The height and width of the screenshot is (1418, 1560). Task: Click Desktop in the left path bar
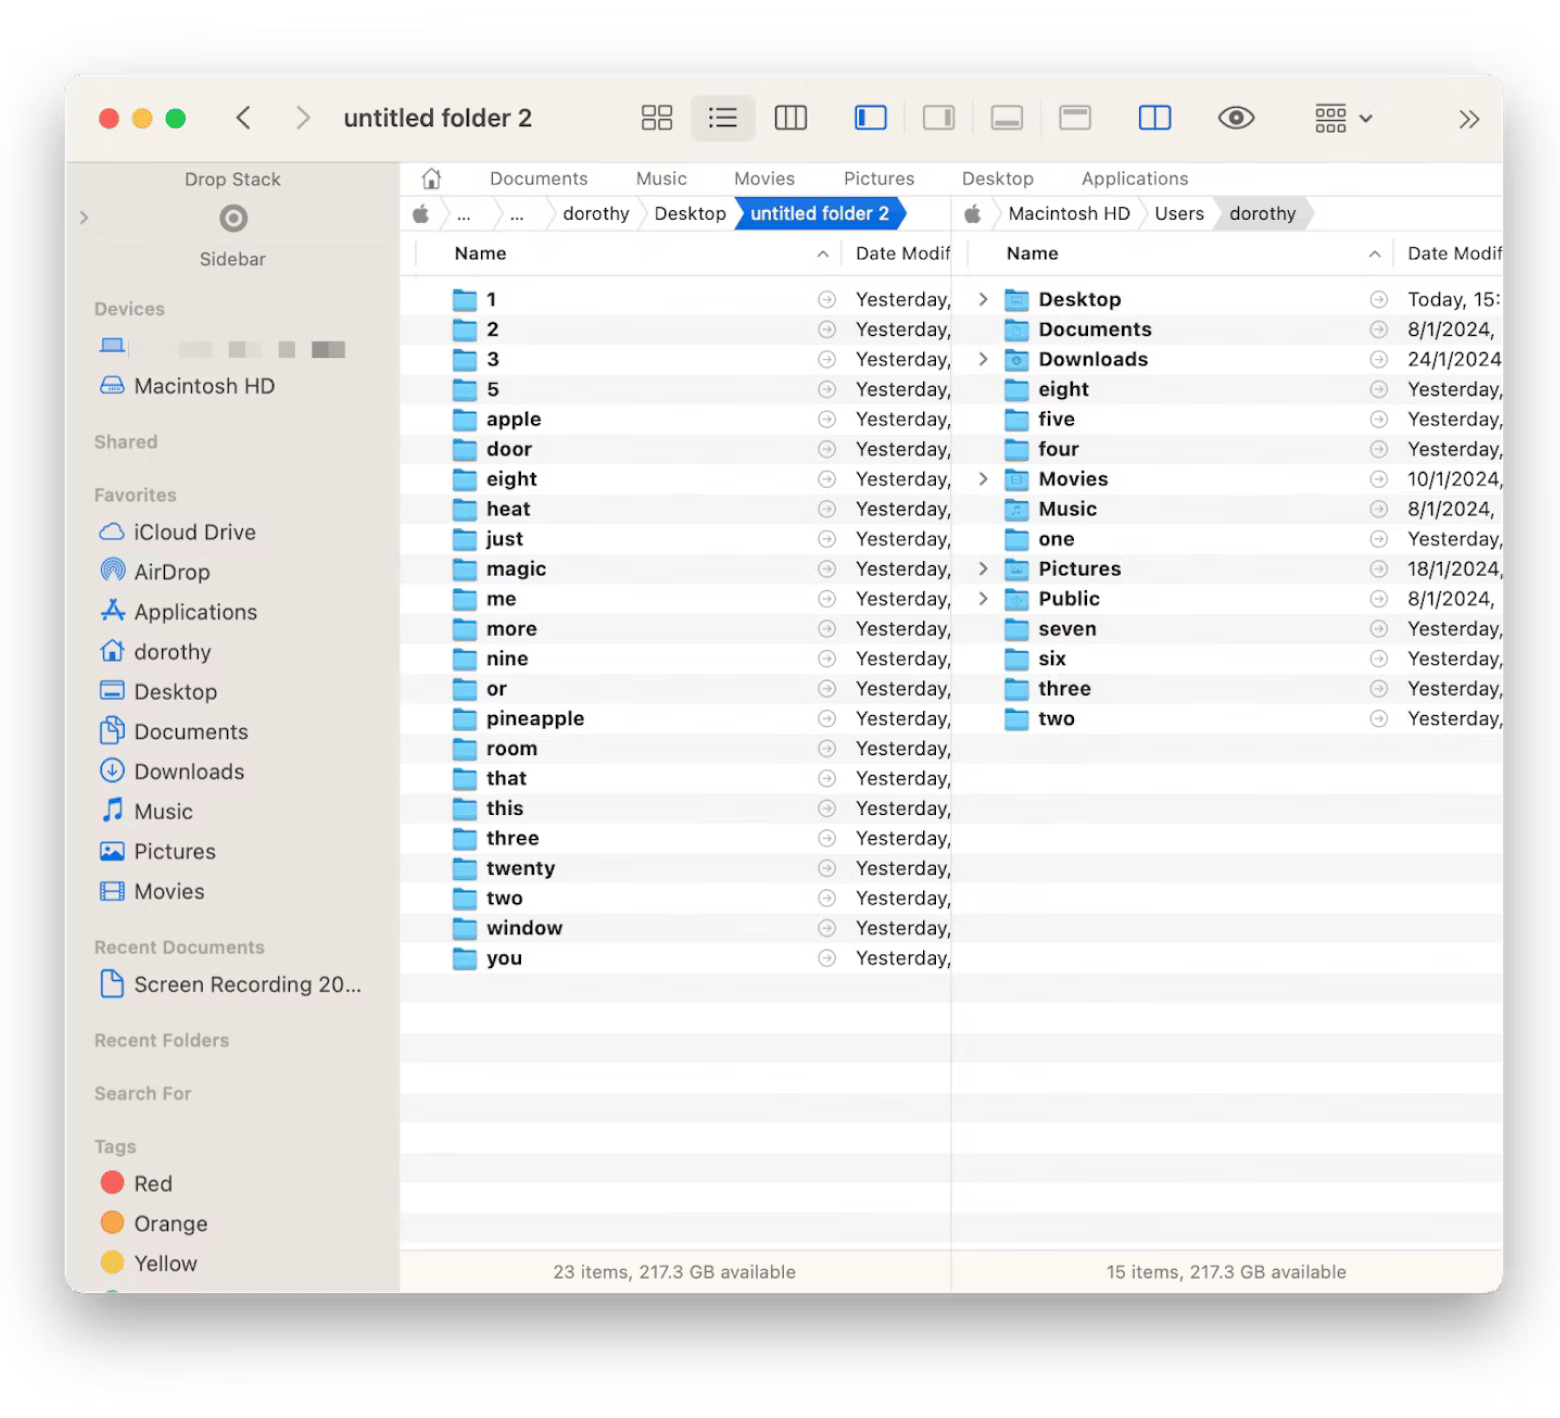click(x=689, y=214)
